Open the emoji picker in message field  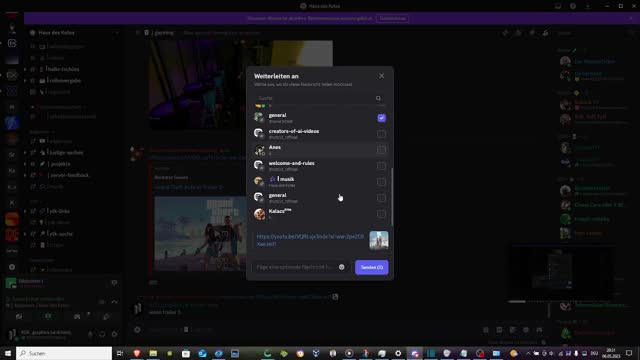342,267
